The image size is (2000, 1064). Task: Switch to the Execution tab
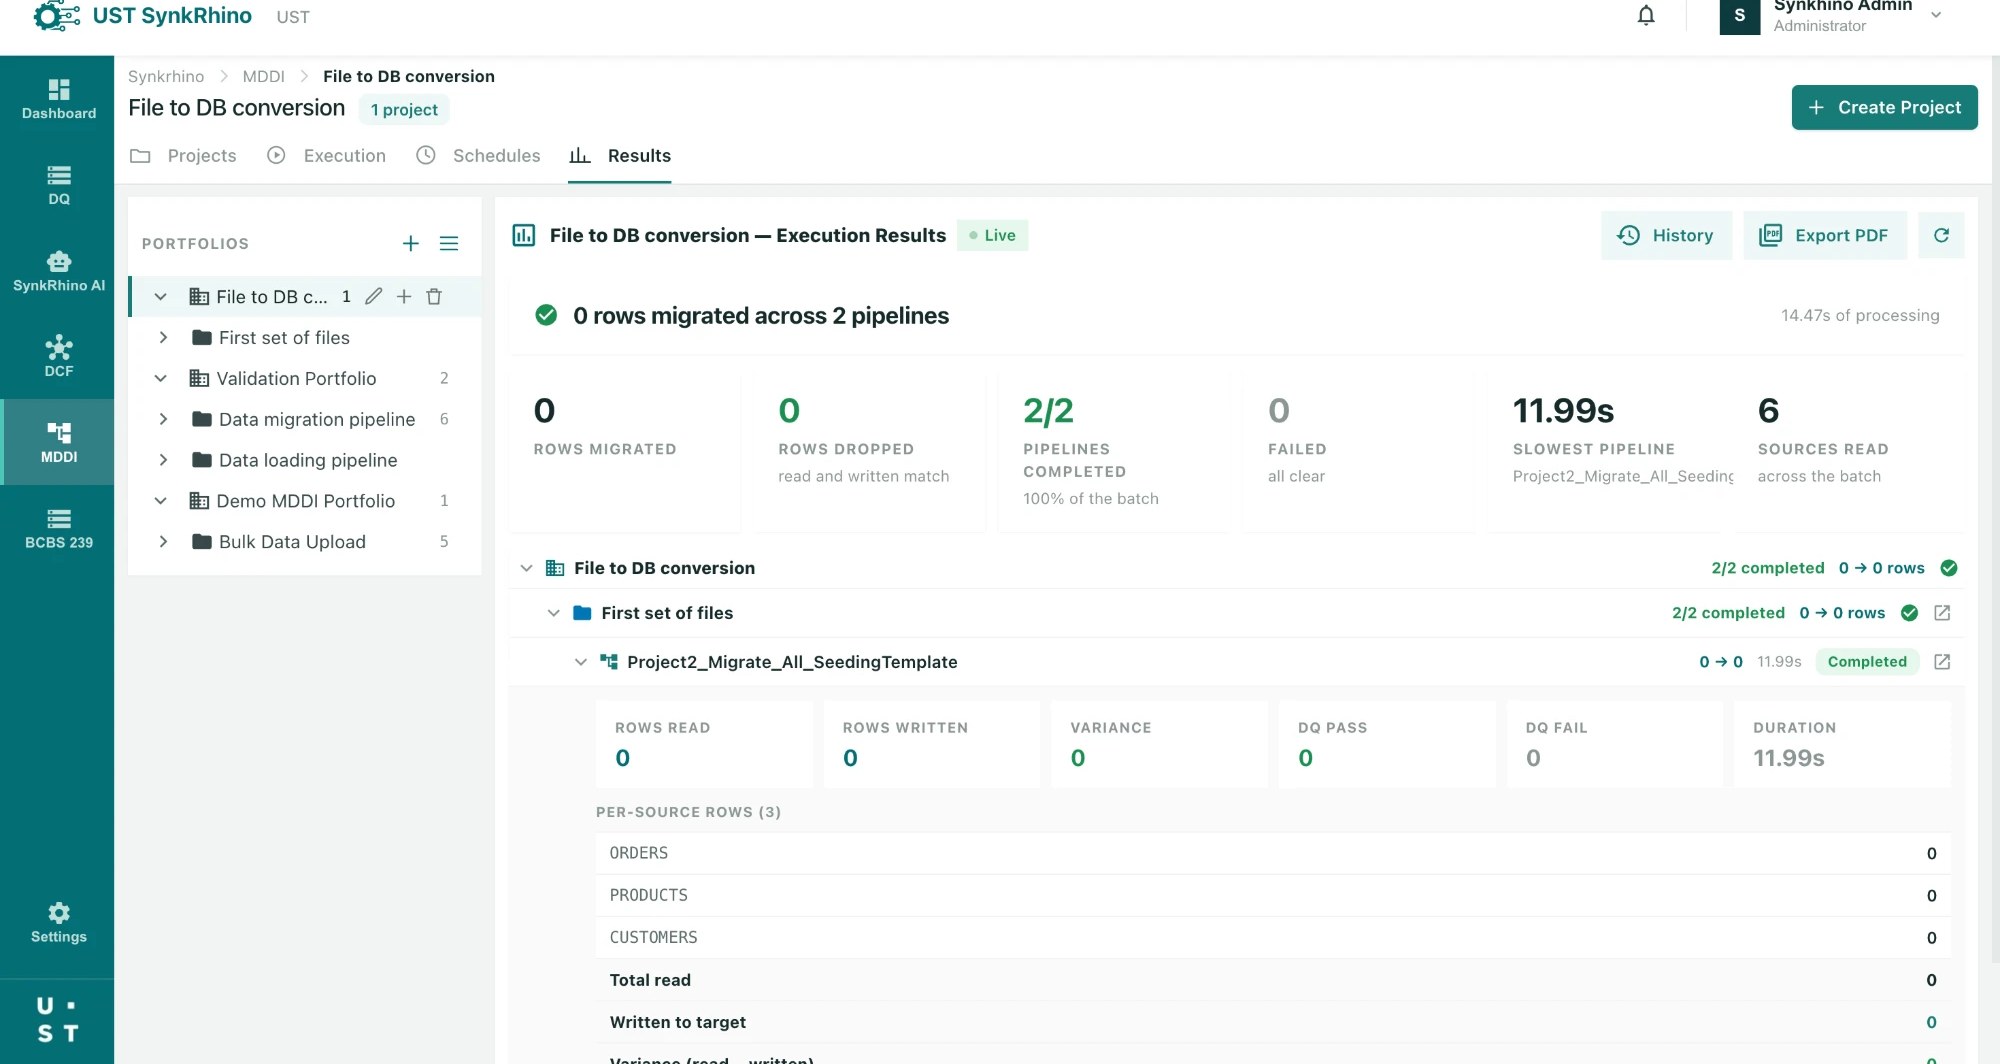327,156
